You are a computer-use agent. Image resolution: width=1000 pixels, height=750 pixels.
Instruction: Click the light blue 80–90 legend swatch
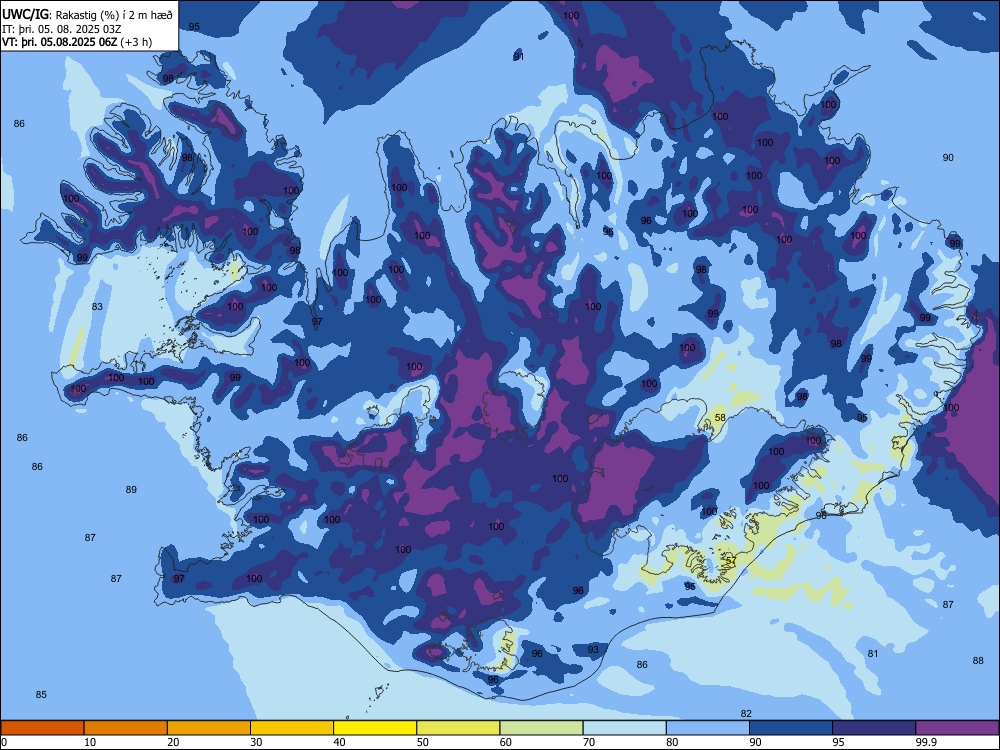coord(708,728)
